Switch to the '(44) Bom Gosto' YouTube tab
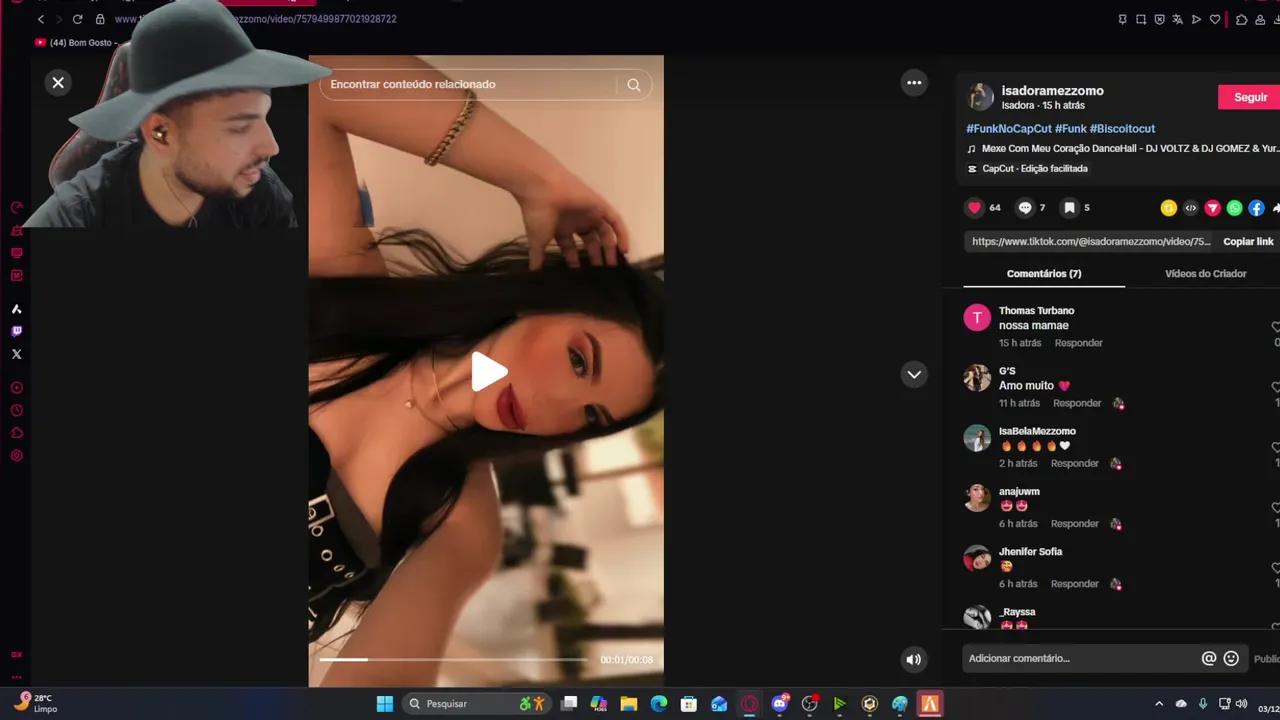The width and height of the screenshot is (1280, 720). (x=76, y=43)
